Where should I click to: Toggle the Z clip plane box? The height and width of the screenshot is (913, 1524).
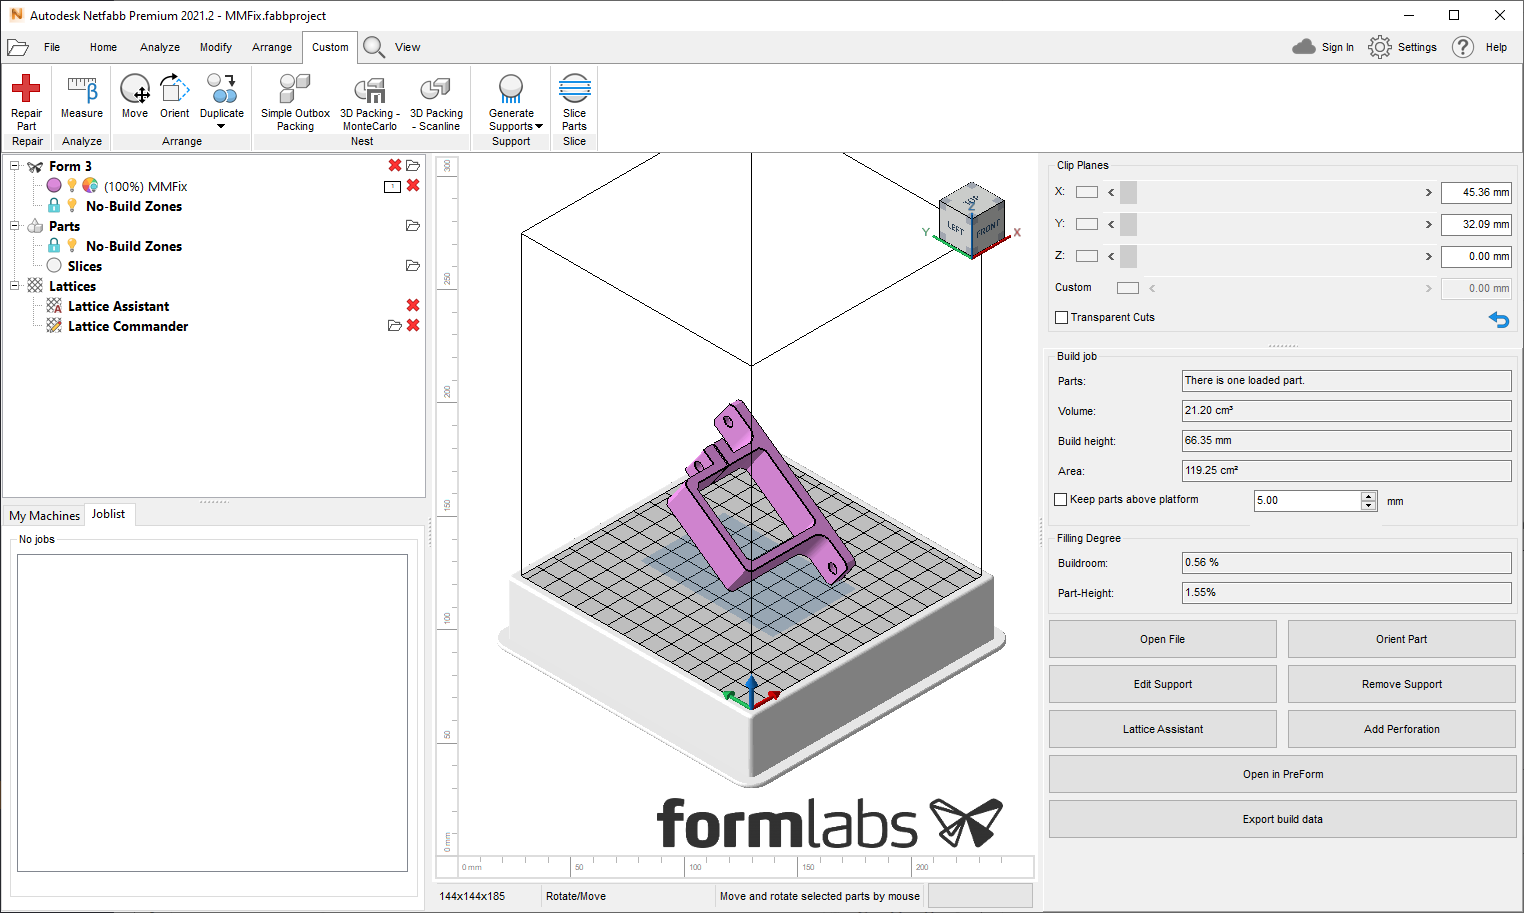coord(1087,256)
